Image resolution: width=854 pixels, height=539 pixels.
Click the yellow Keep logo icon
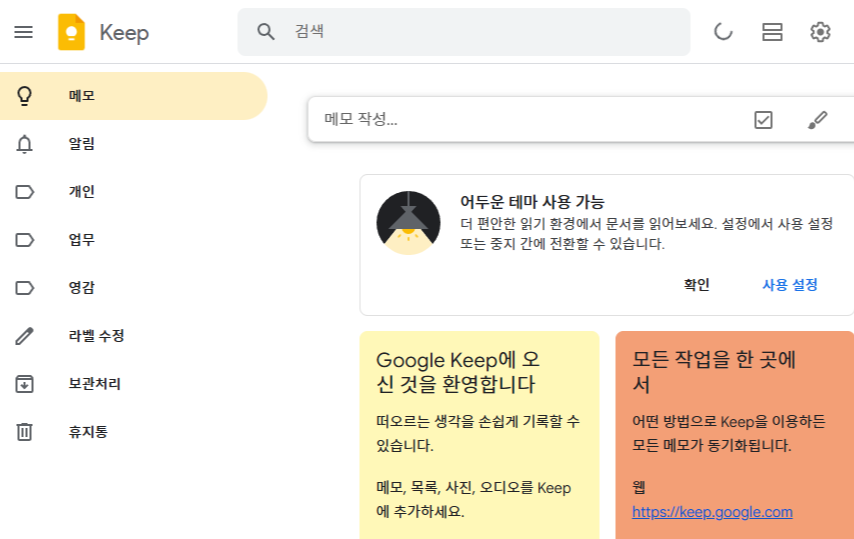pos(71,32)
